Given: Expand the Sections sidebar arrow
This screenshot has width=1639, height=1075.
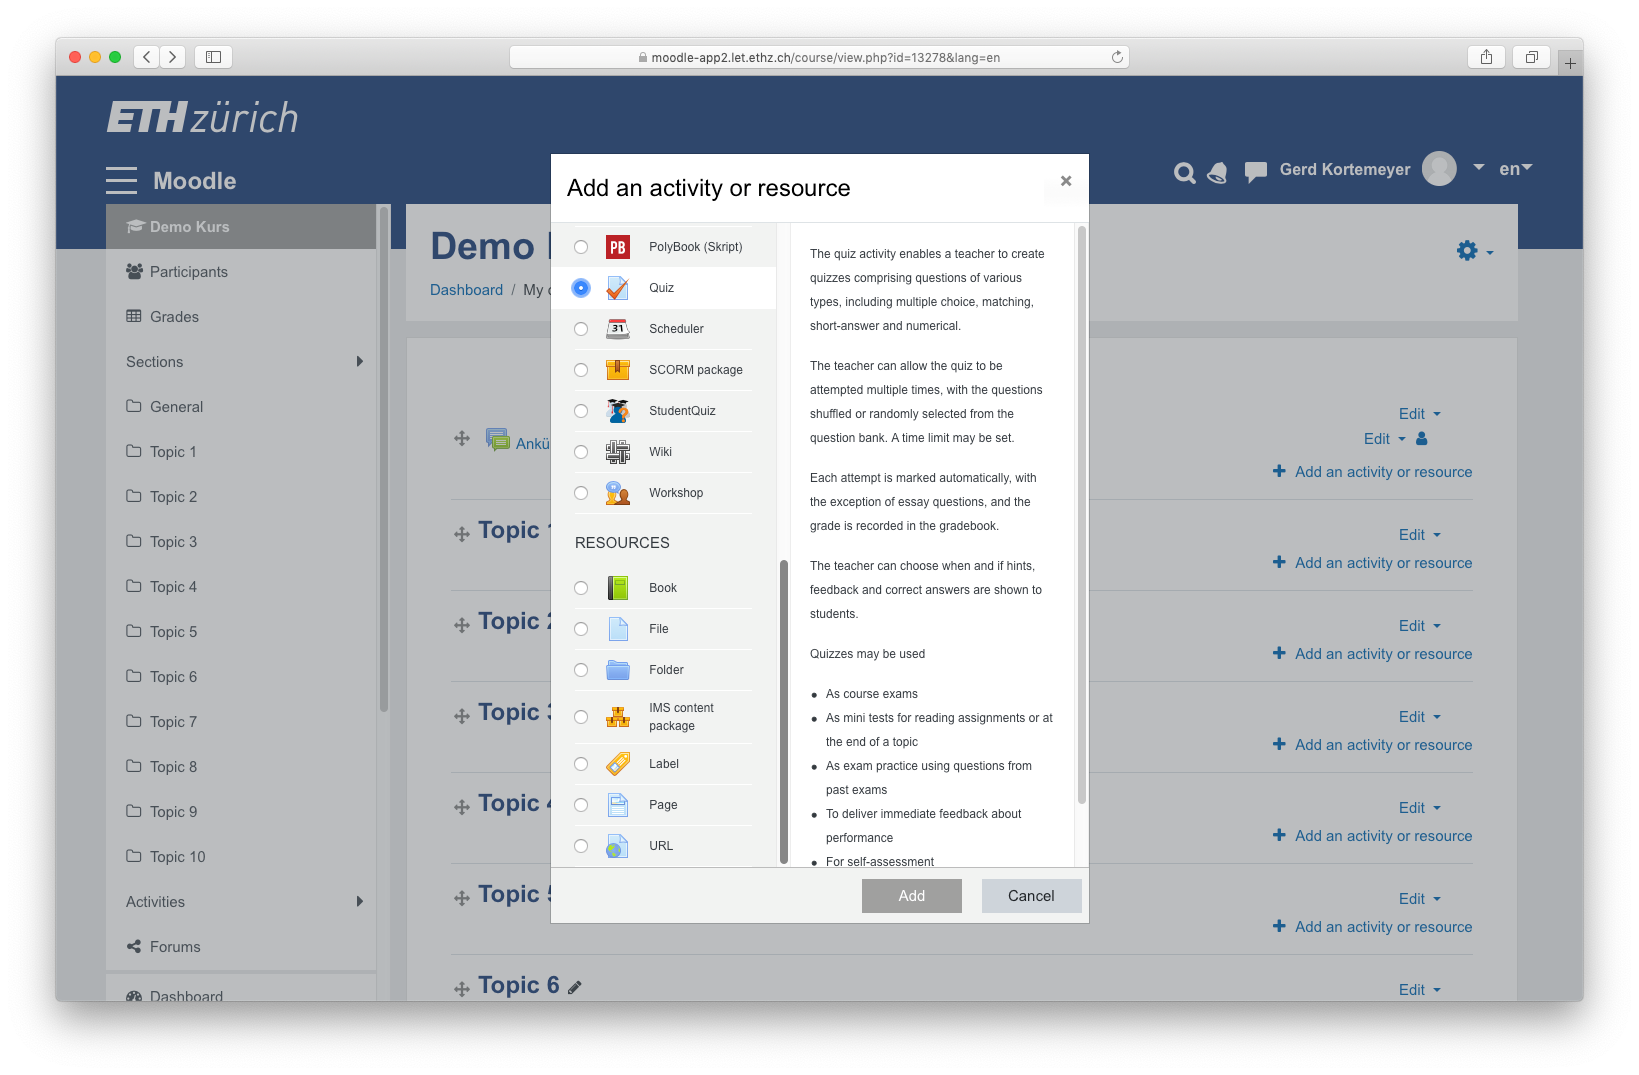Looking at the screenshot, I should (x=360, y=362).
